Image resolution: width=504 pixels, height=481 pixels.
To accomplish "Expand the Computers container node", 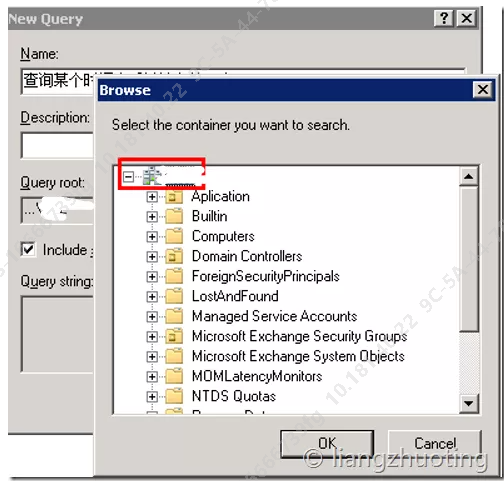I will point(152,237).
